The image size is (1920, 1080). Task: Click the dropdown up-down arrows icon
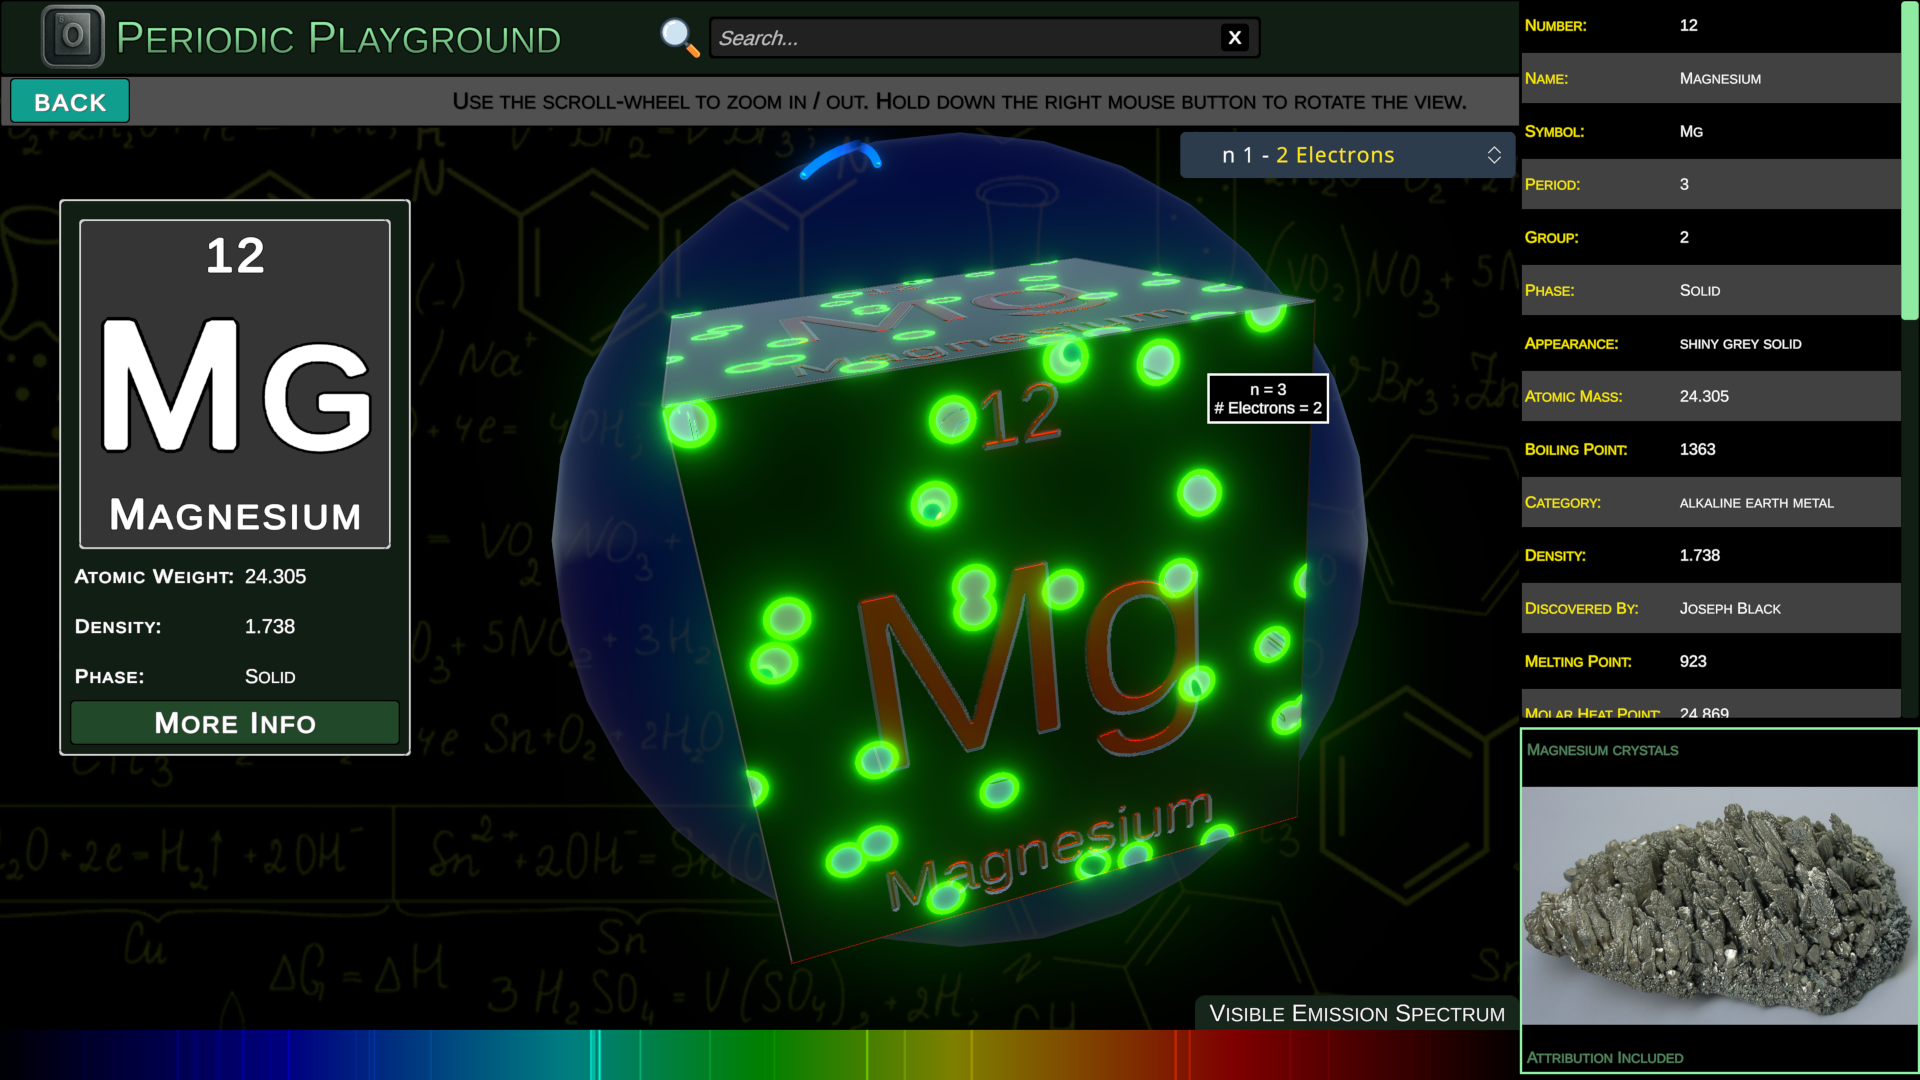(1494, 155)
